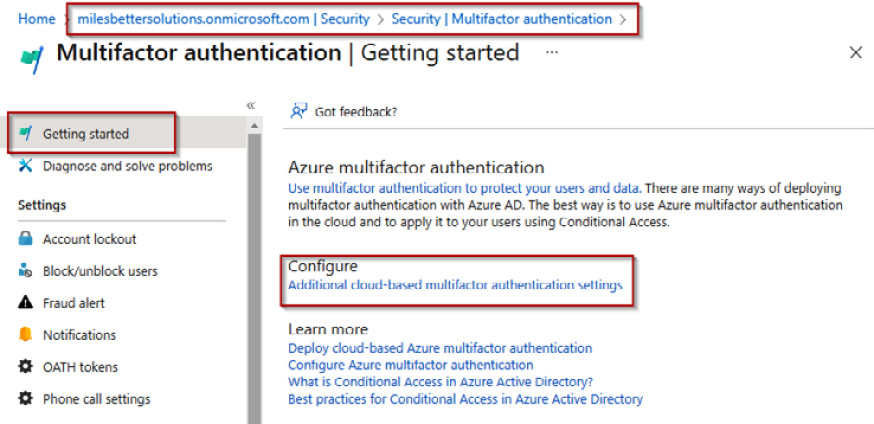
Task: Open milesbettersolutions.onmicrosoft.com Security breadcrumb
Action: tap(224, 19)
